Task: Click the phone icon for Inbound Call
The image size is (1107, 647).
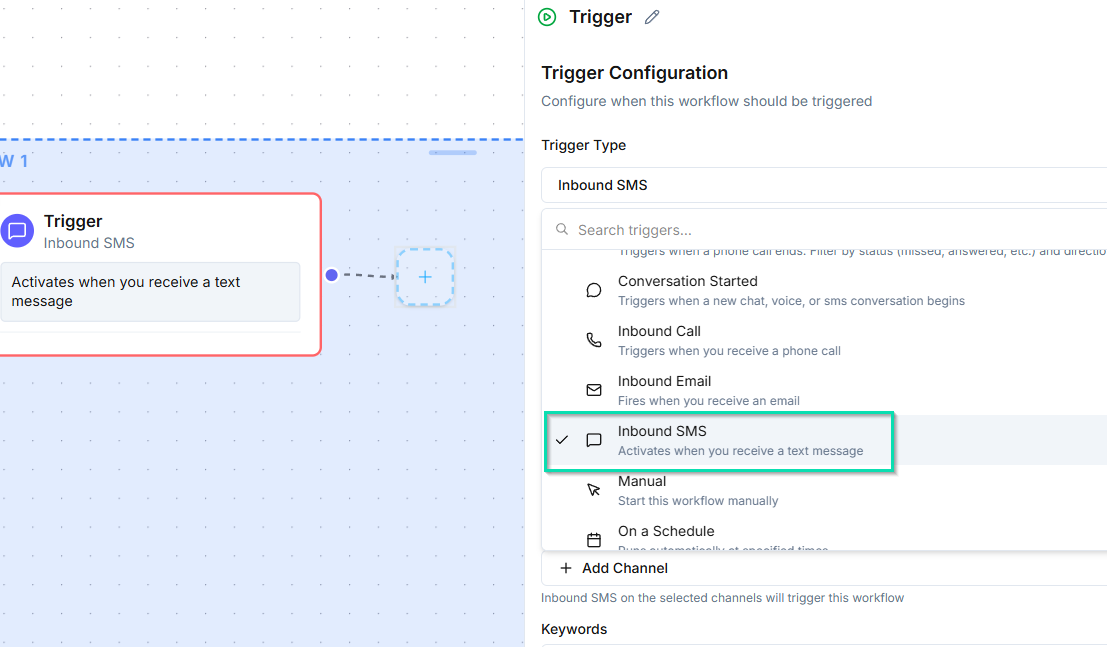Action: pos(594,340)
